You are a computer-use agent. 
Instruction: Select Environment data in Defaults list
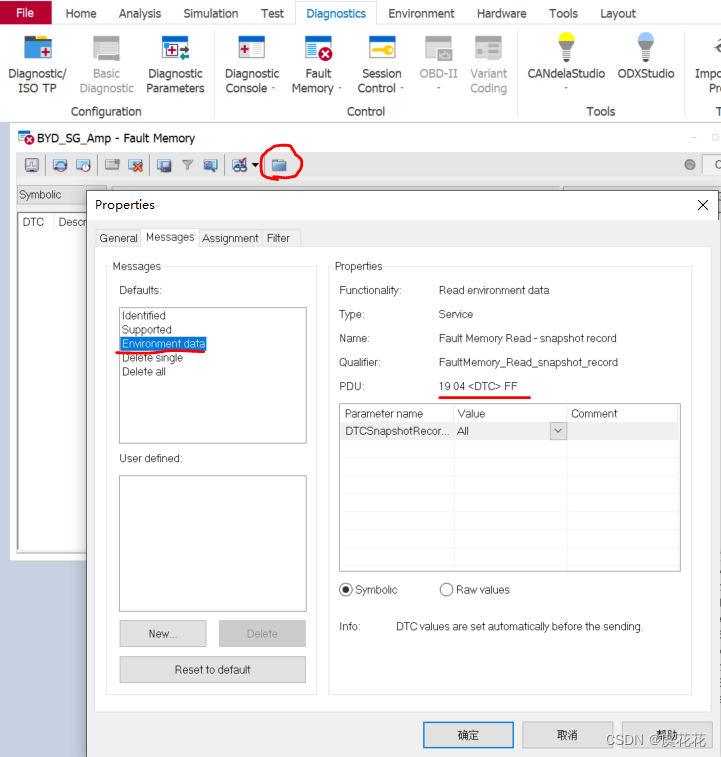[x=164, y=343]
